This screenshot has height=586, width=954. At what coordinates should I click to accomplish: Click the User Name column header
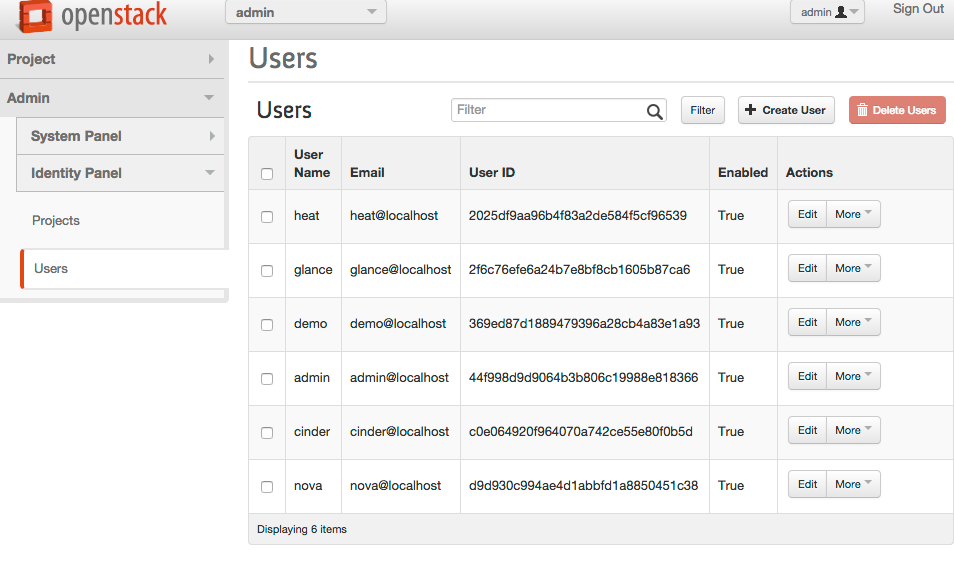coord(312,164)
